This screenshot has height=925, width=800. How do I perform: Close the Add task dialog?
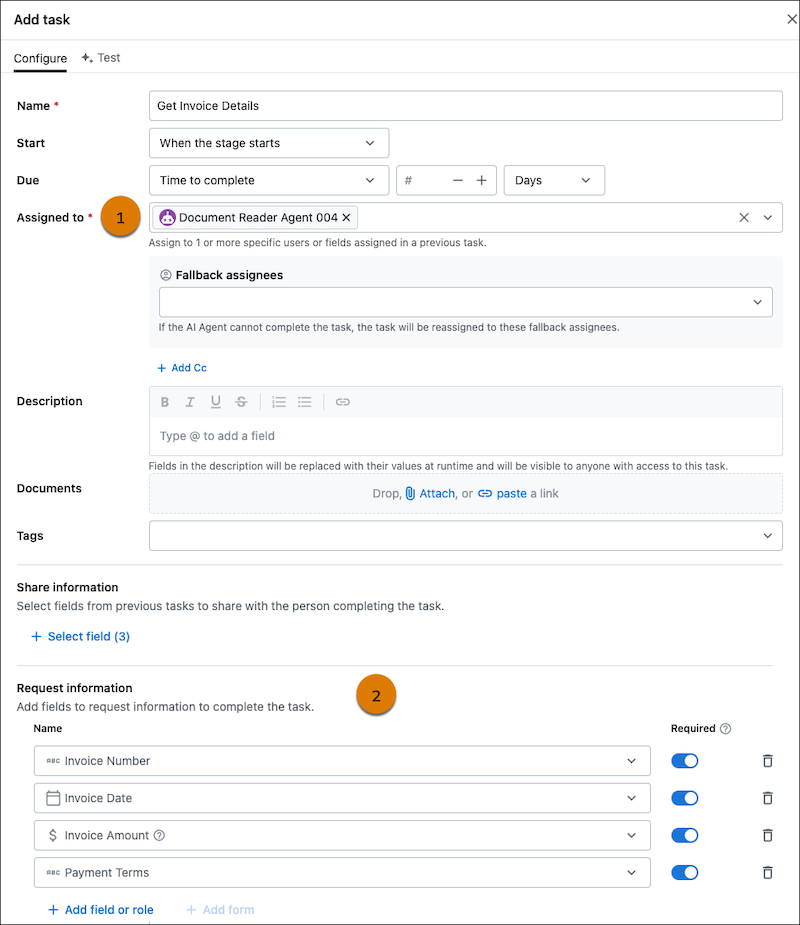[792, 19]
